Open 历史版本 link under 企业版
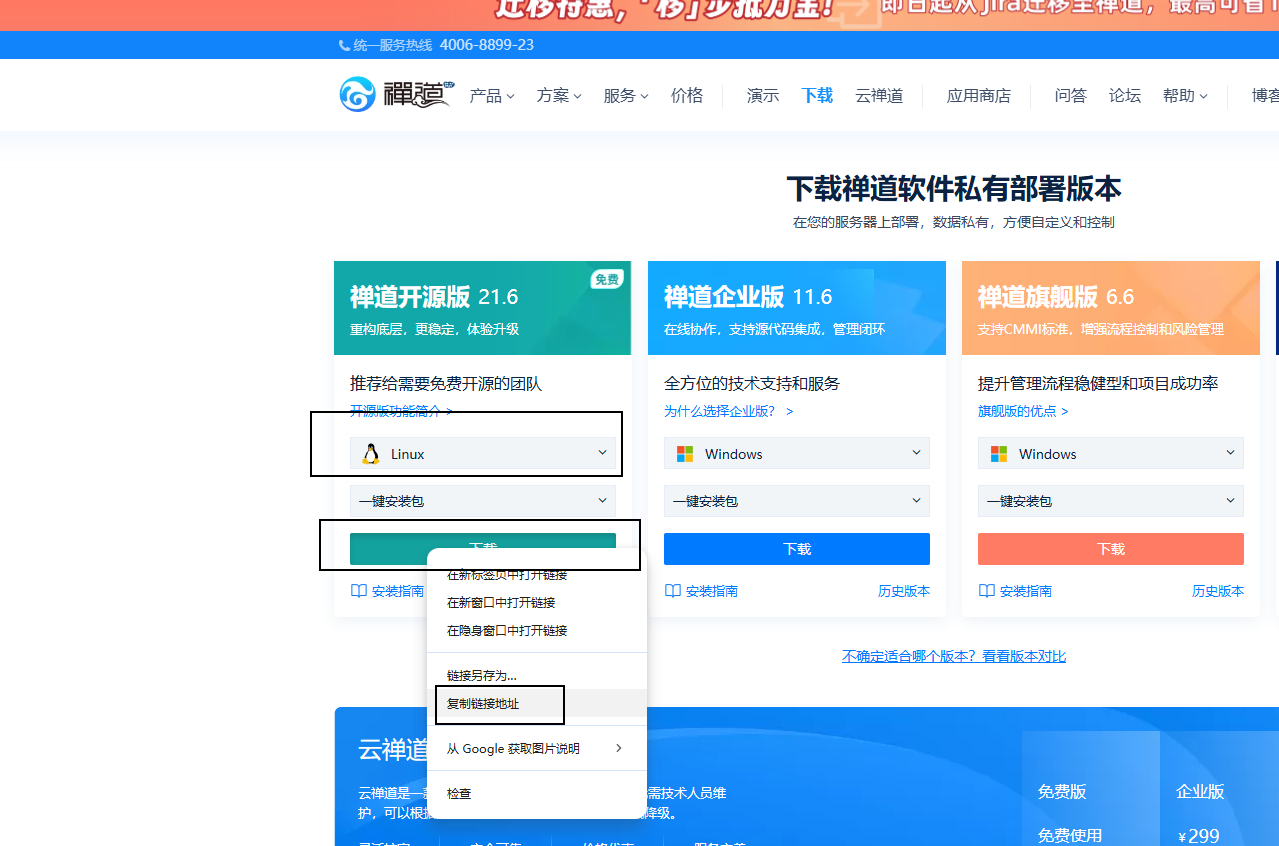The height and width of the screenshot is (846, 1279). coord(904,591)
